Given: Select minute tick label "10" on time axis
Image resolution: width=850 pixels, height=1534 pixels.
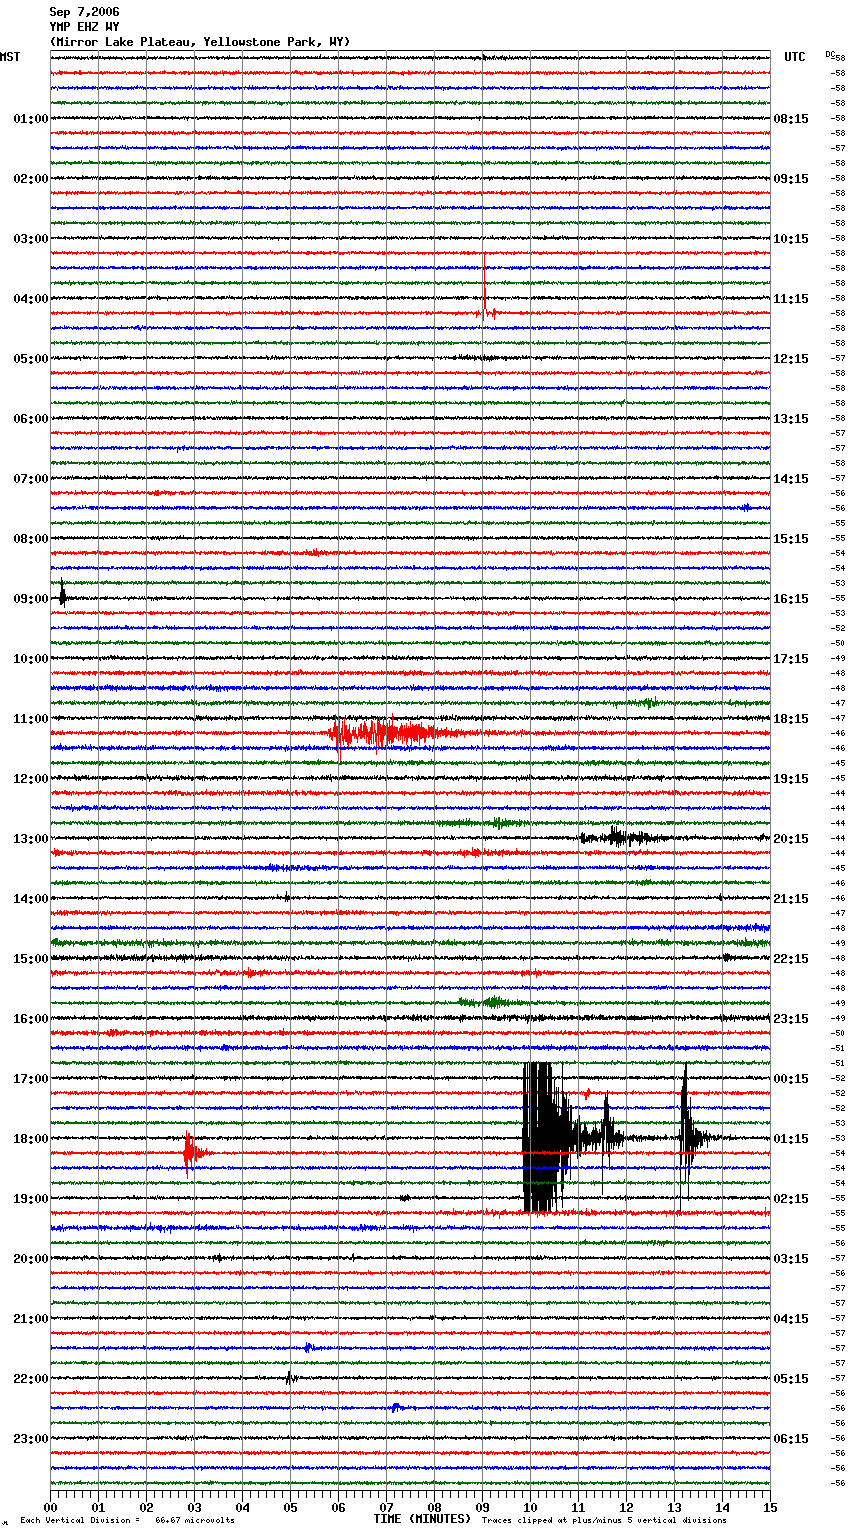Looking at the screenshot, I should point(530,1507).
